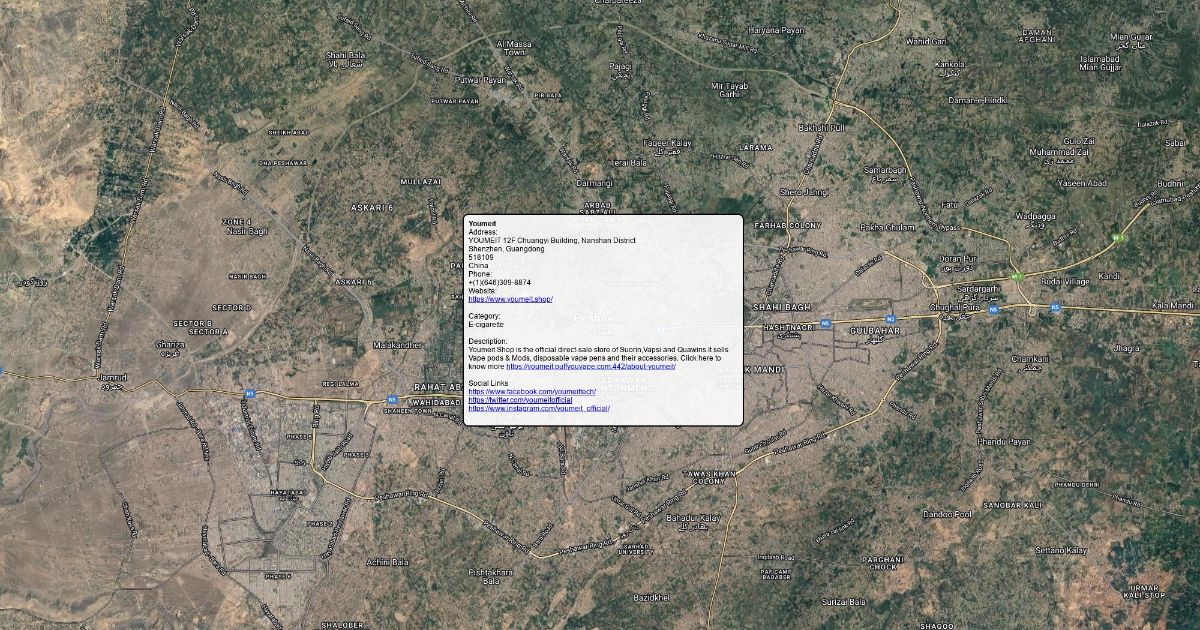Click the M-1 motorway shield near Doran Pur

tap(1017, 276)
